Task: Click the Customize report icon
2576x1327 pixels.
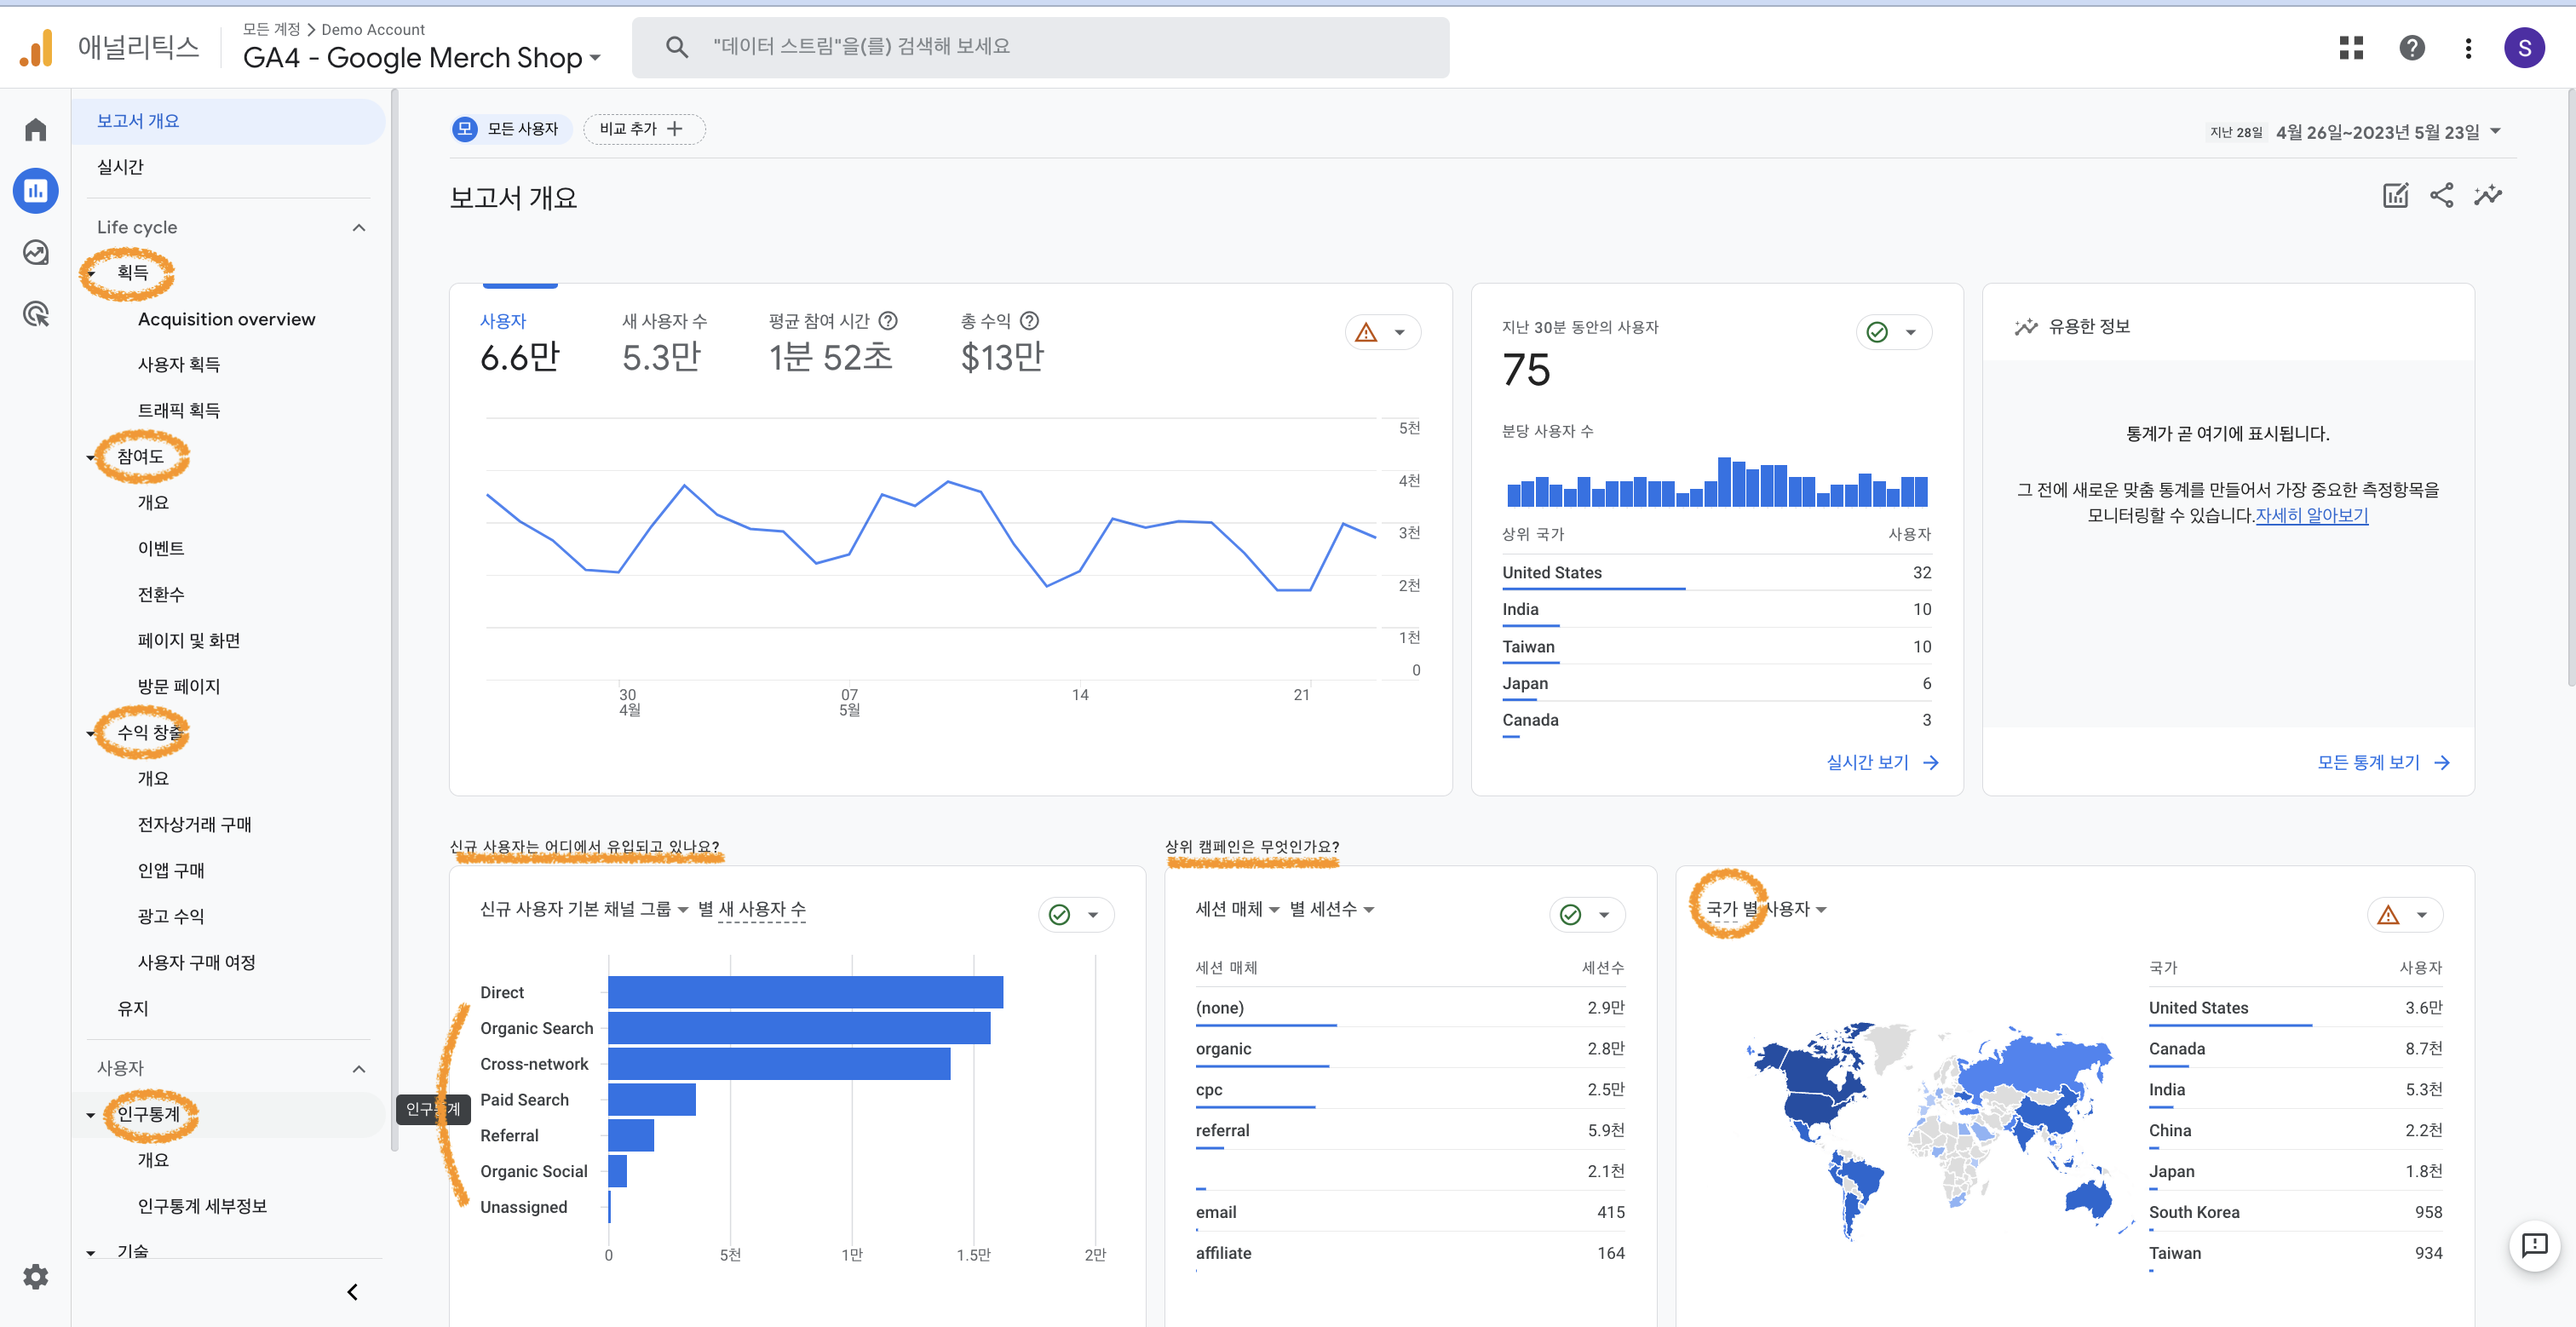Action: pos(2395,195)
